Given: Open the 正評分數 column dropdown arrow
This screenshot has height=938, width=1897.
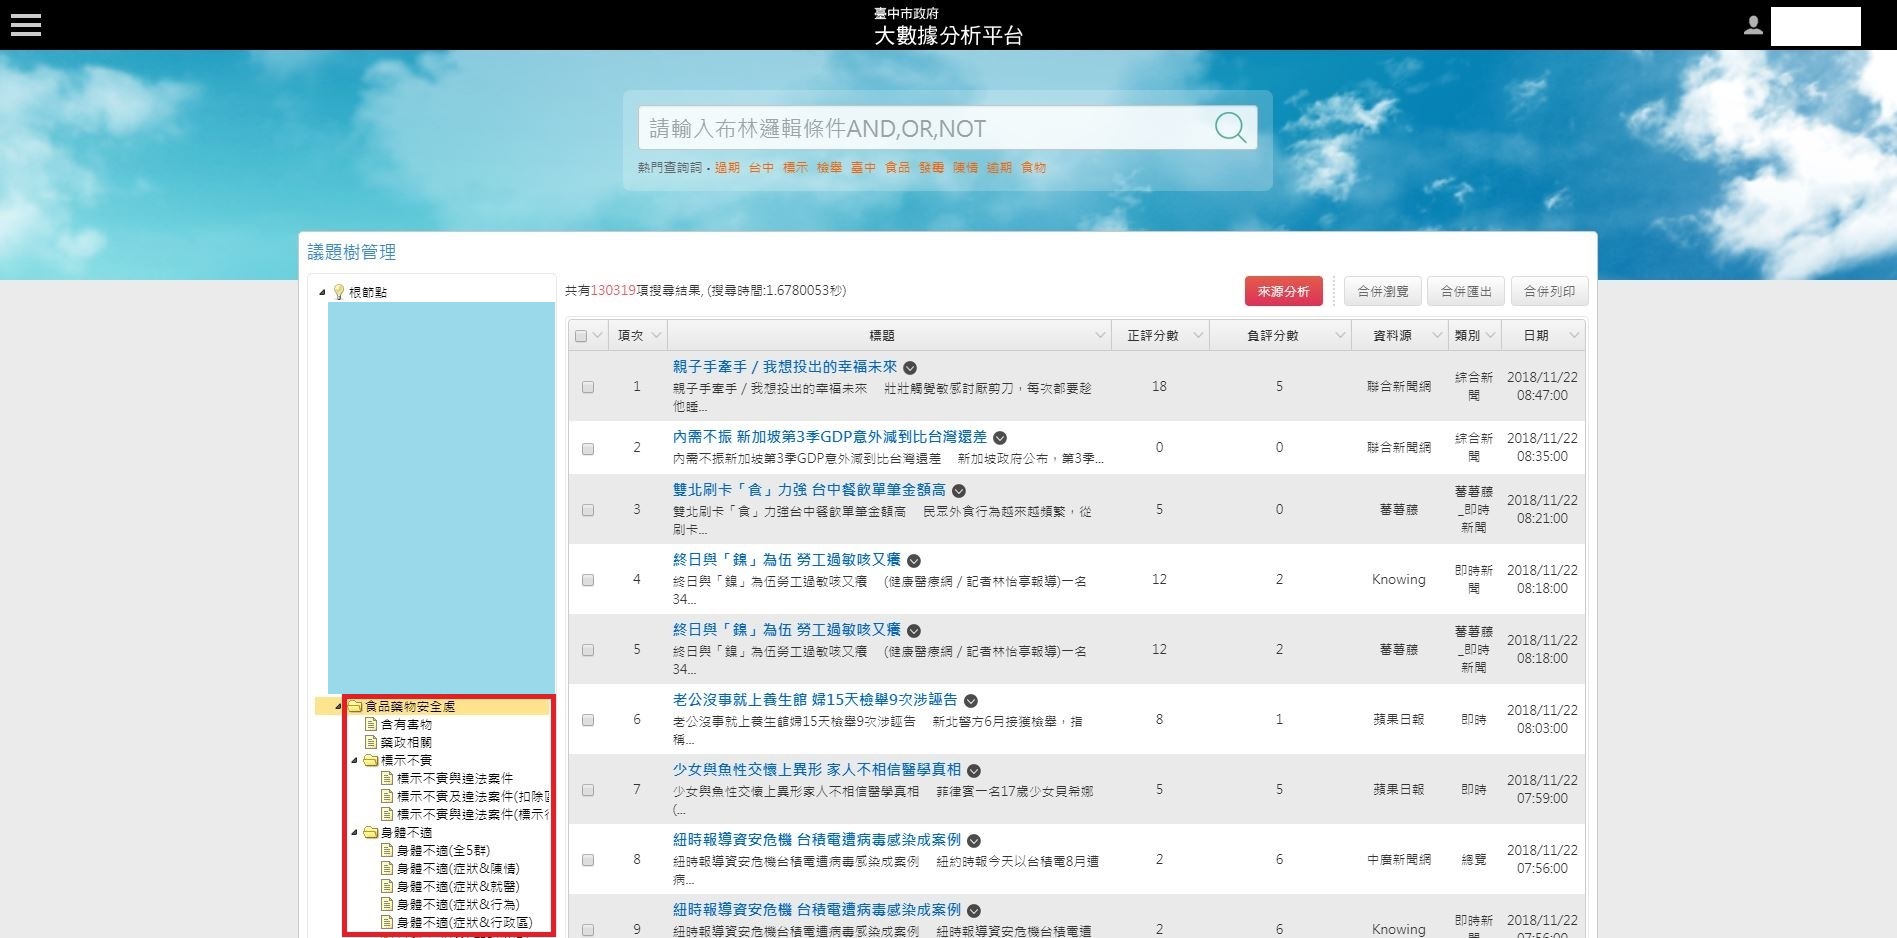Looking at the screenshot, I should pos(1198,336).
